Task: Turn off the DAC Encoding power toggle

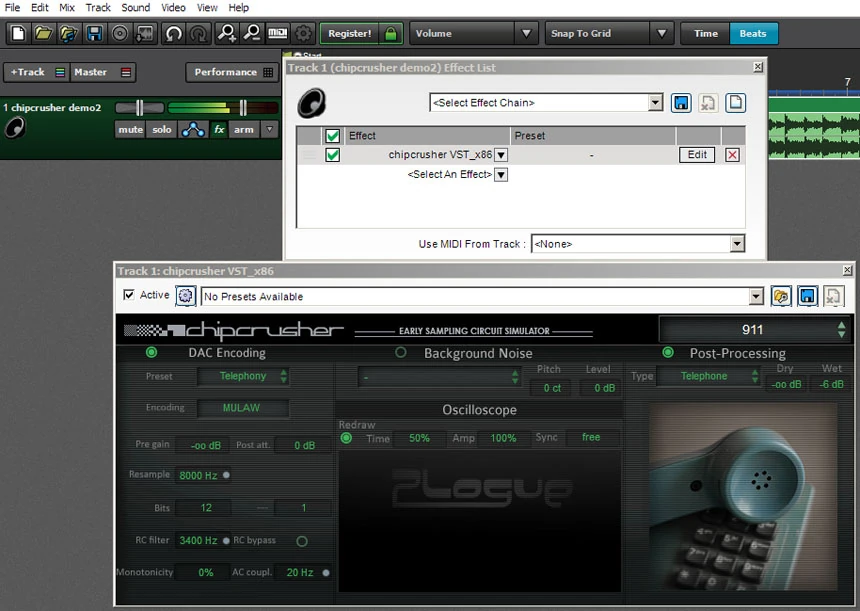Action: pyautogui.click(x=151, y=353)
